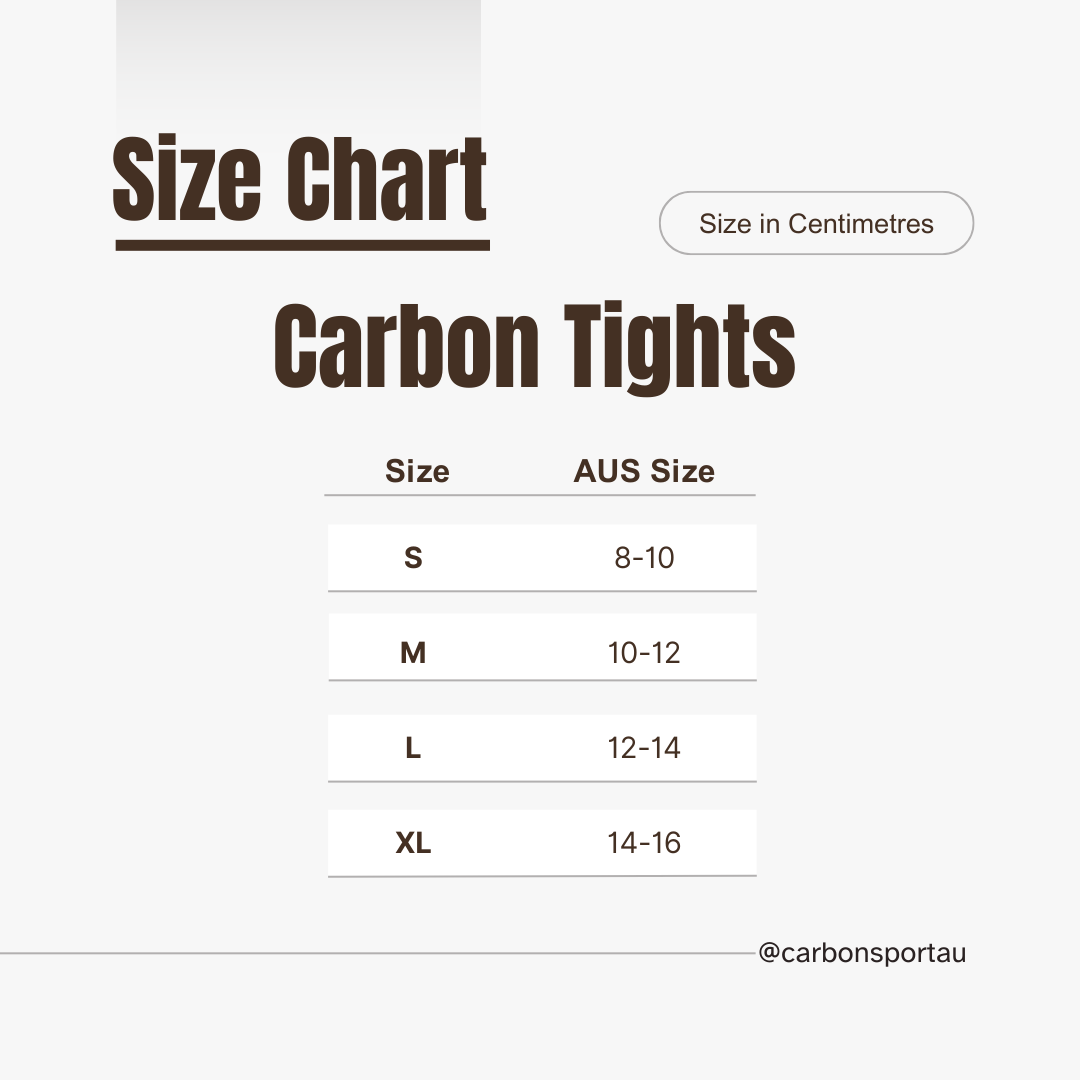This screenshot has height=1080, width=1080.
Task: Click the Size column header
Action: 417,471
